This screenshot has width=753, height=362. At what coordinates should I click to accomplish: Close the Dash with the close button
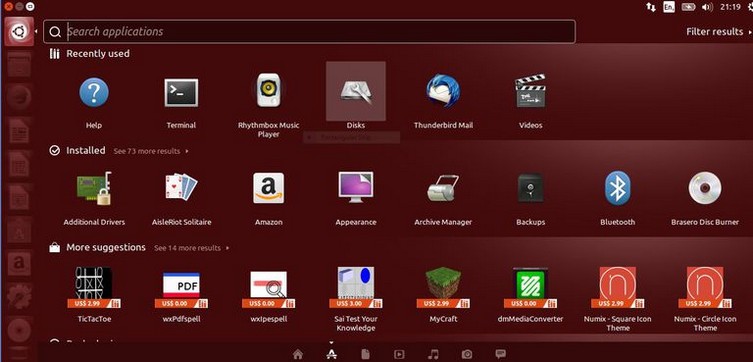coord(8,7)
